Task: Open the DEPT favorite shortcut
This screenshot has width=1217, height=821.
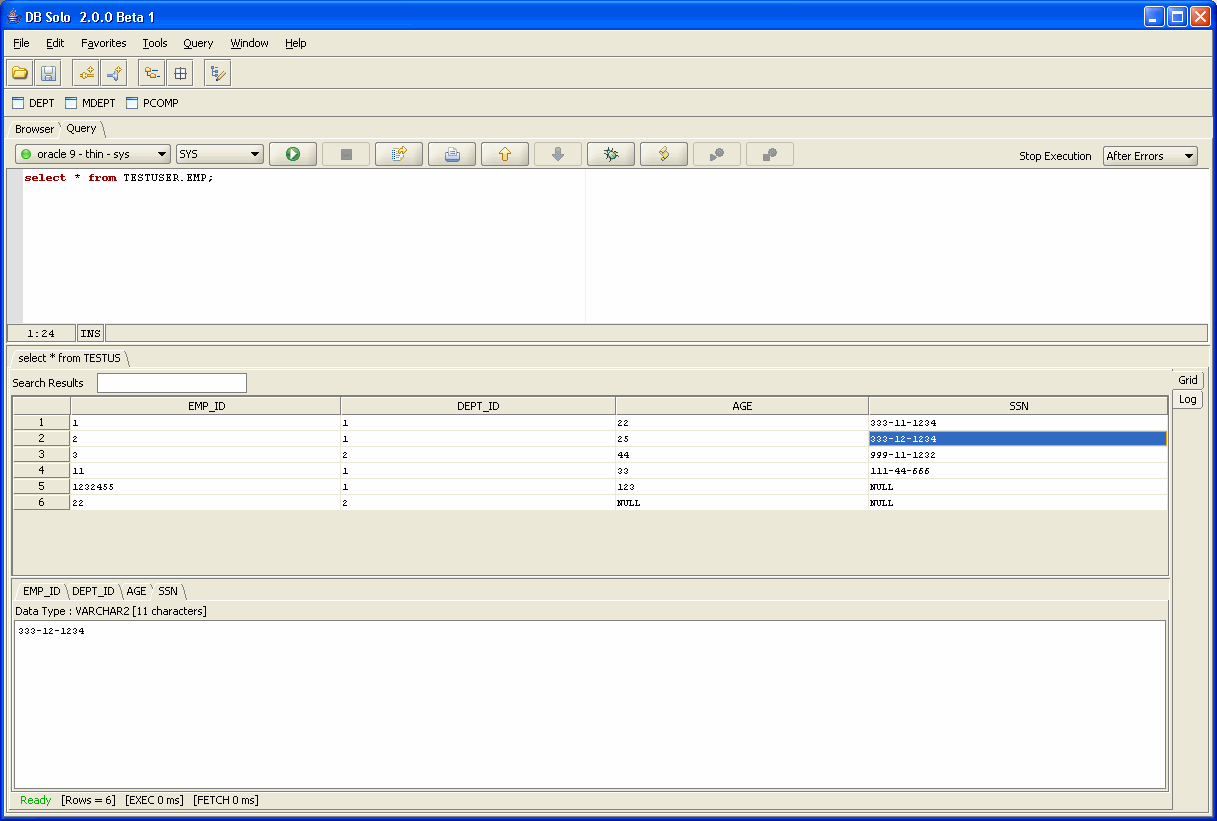Action: [x=33, y=103]
